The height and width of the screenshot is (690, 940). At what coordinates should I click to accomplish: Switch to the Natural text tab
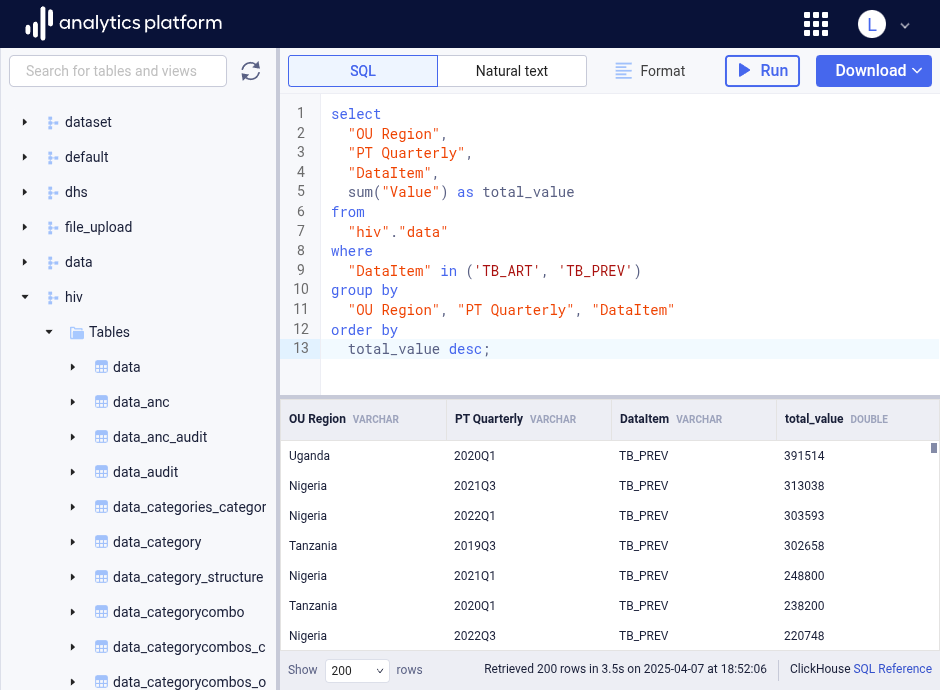pyautogui.click(x=512, y=71)
